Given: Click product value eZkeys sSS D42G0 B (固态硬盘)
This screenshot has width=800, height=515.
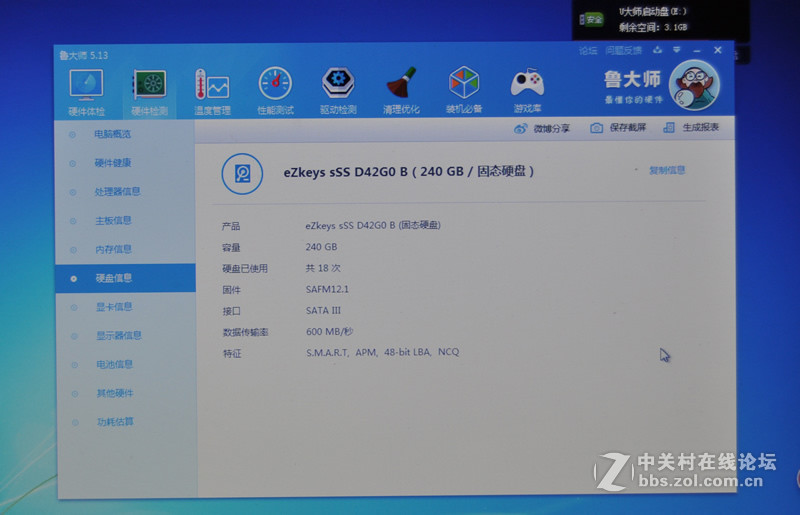Looking at the screenshot, I should (373, 225).
